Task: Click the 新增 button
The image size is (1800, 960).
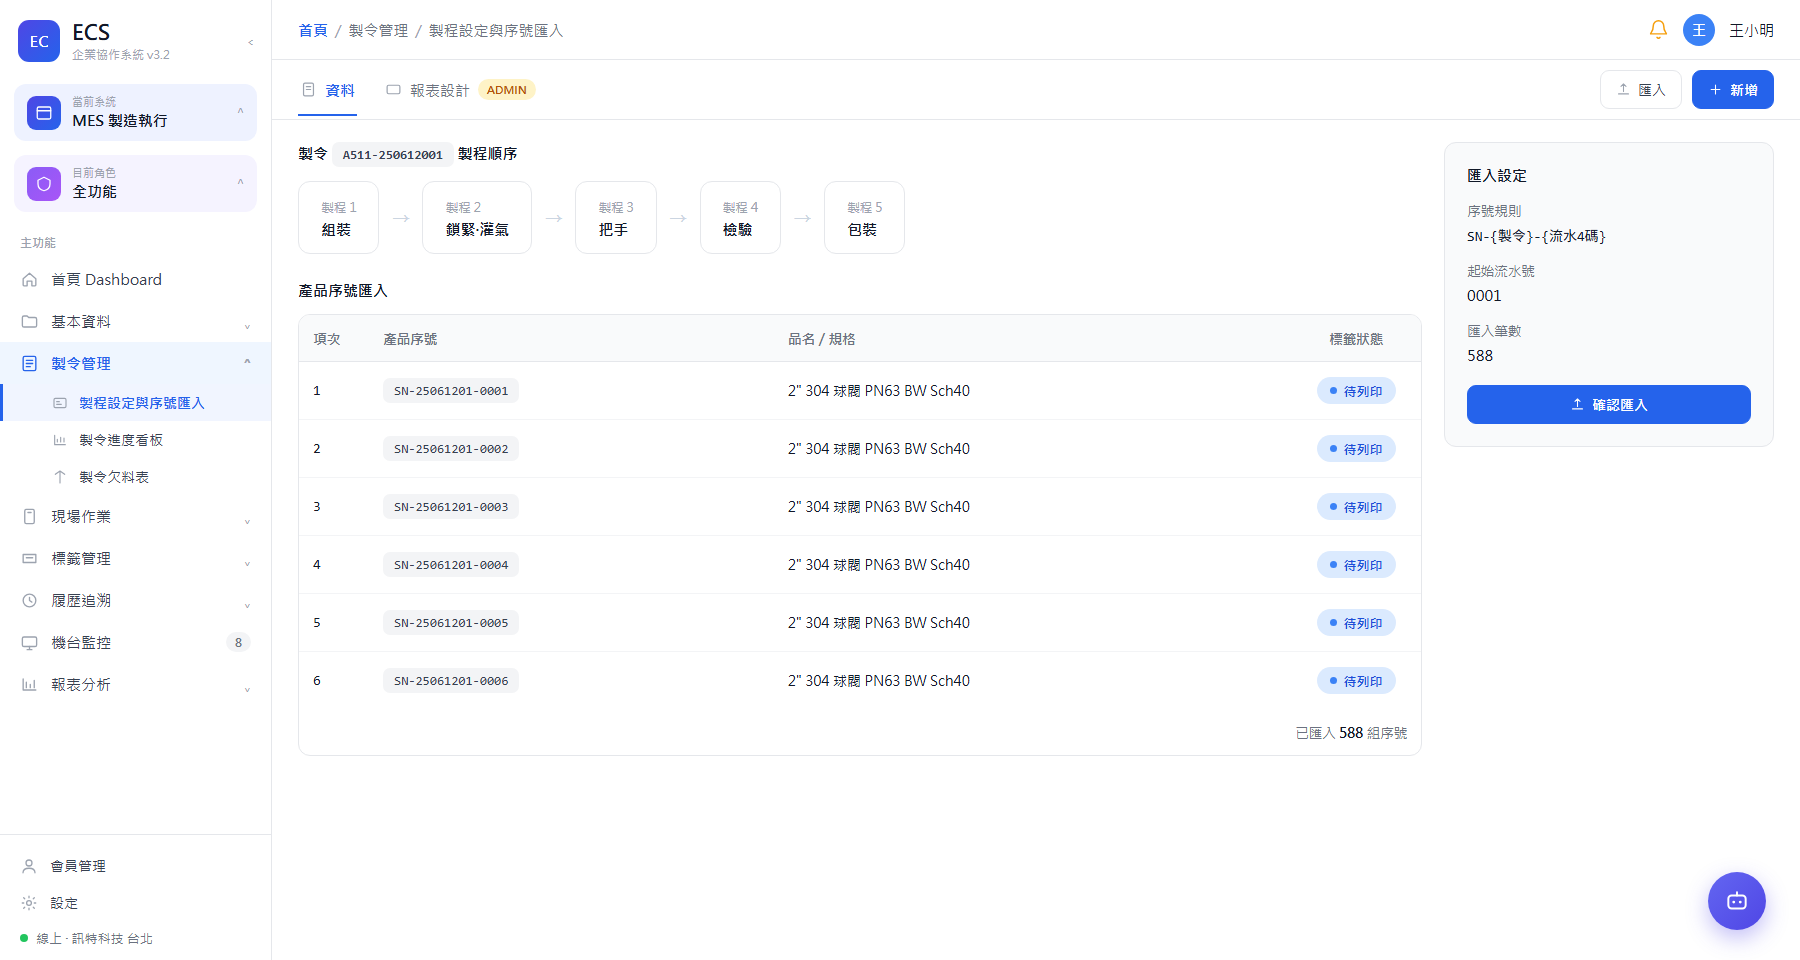Action: [1733, 90]
